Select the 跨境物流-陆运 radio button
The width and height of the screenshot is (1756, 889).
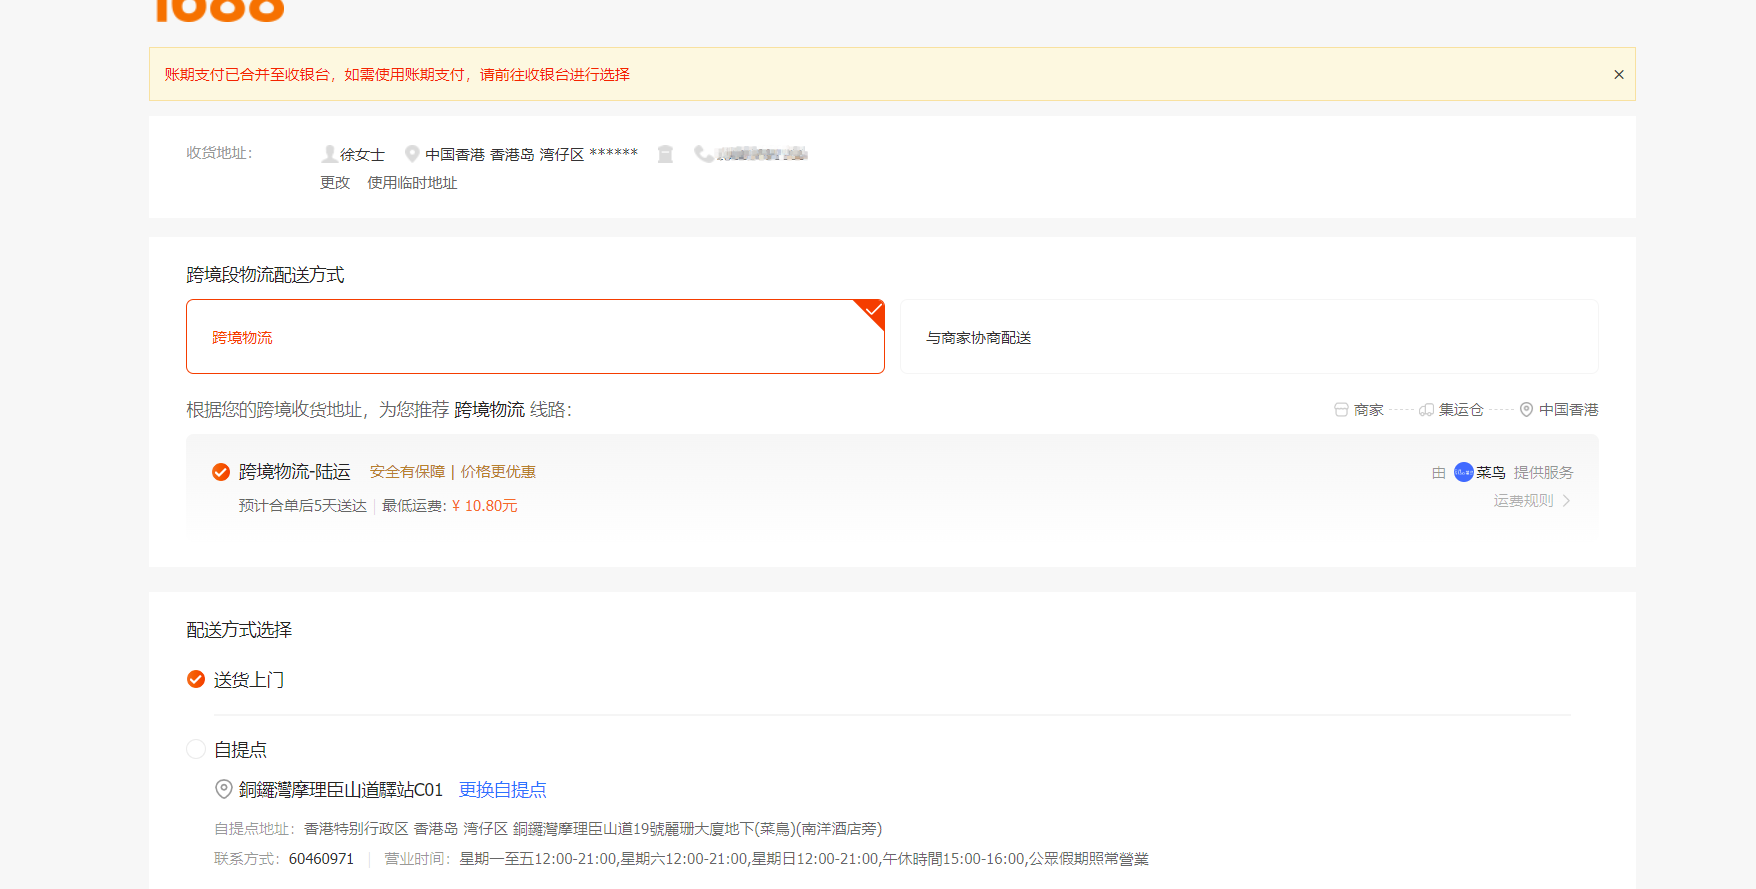coord(221,472)
